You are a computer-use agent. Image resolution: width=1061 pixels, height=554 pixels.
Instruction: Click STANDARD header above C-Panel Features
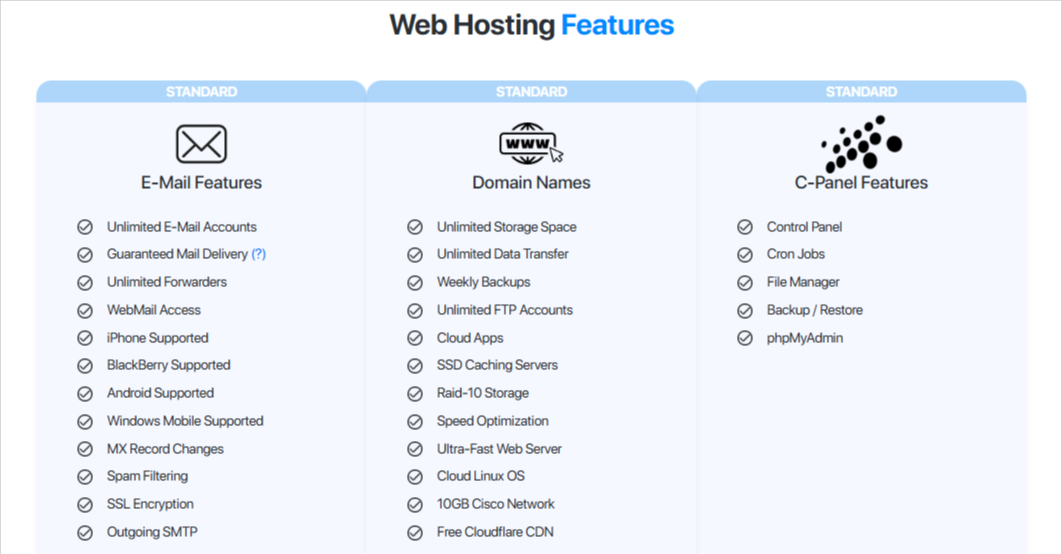click(x=861, y=91)
